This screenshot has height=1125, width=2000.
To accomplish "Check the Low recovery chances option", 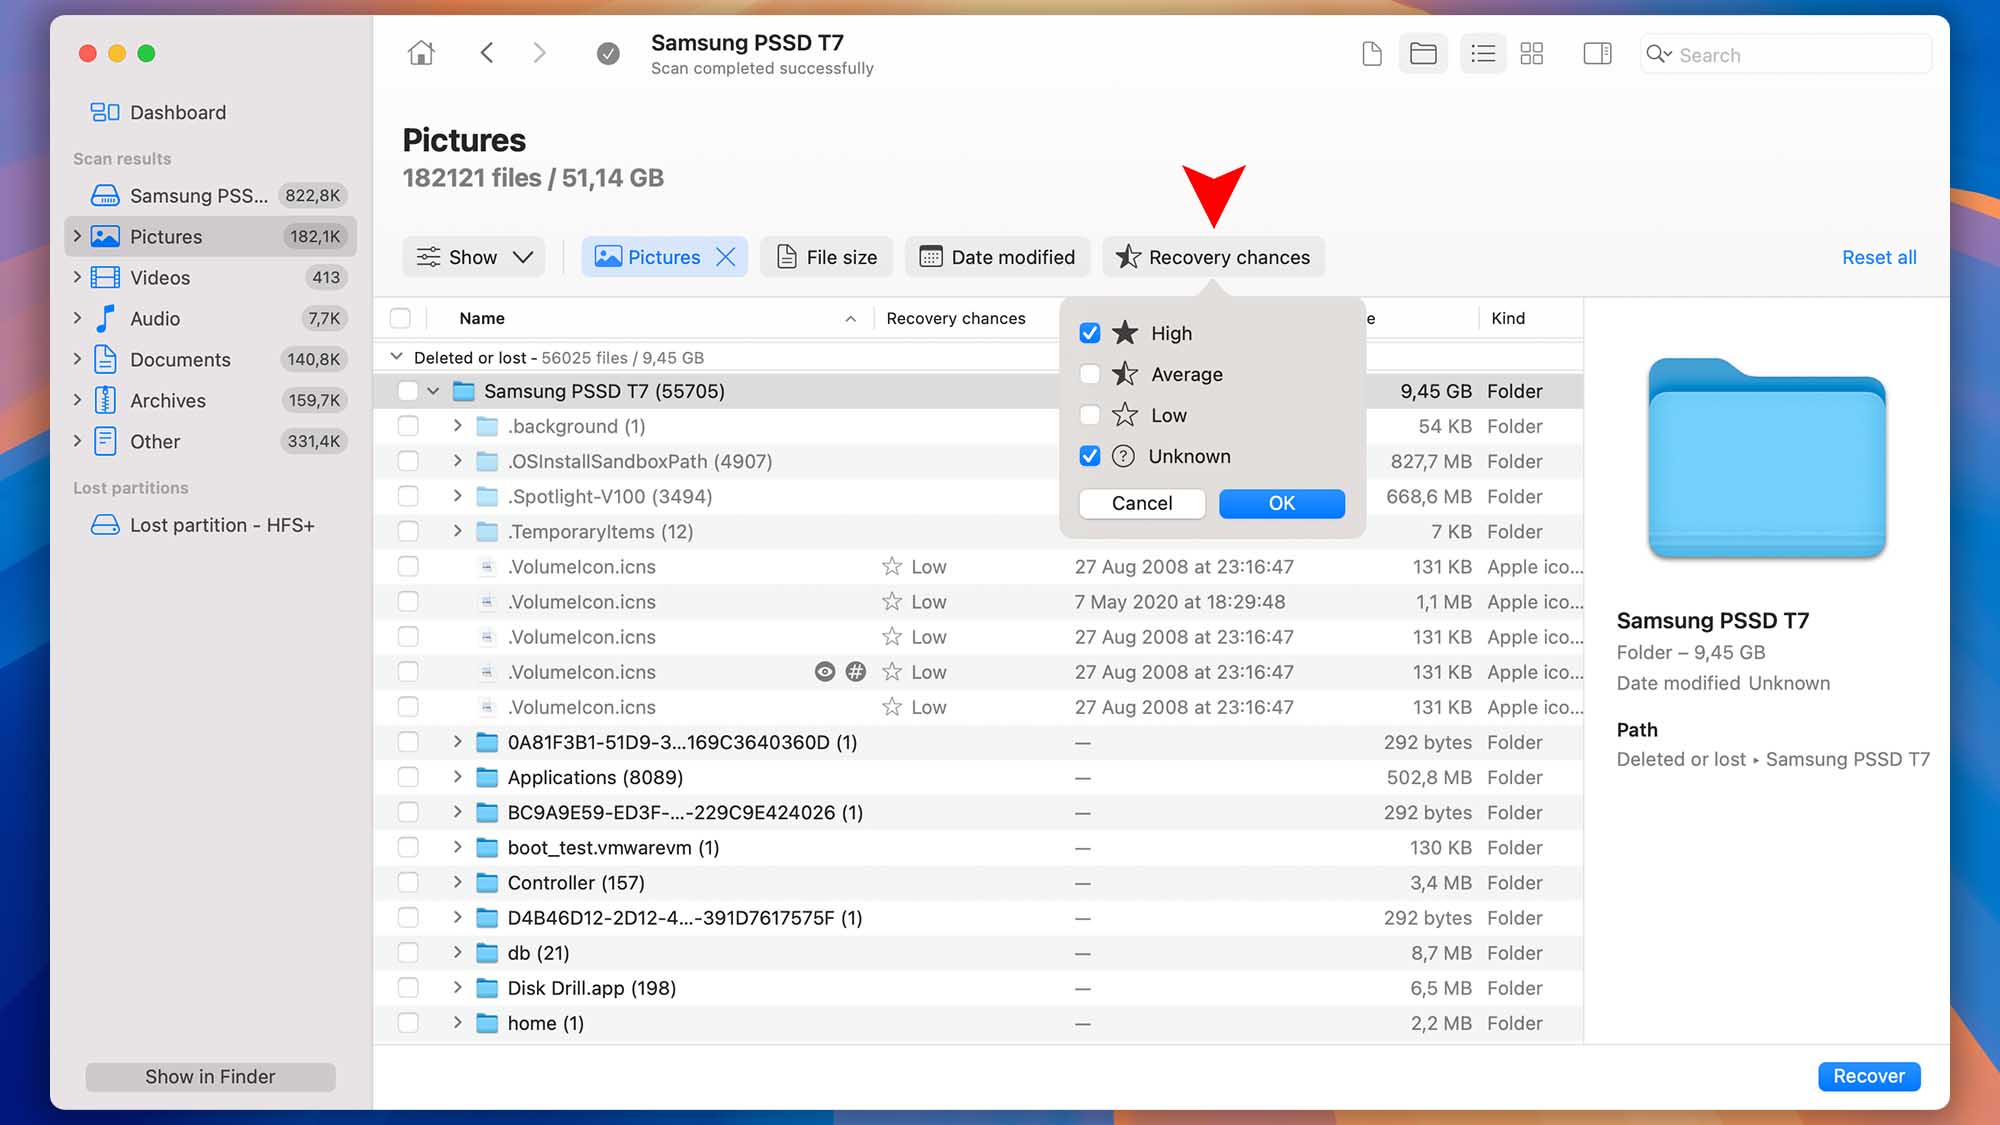I will 1090,415.
